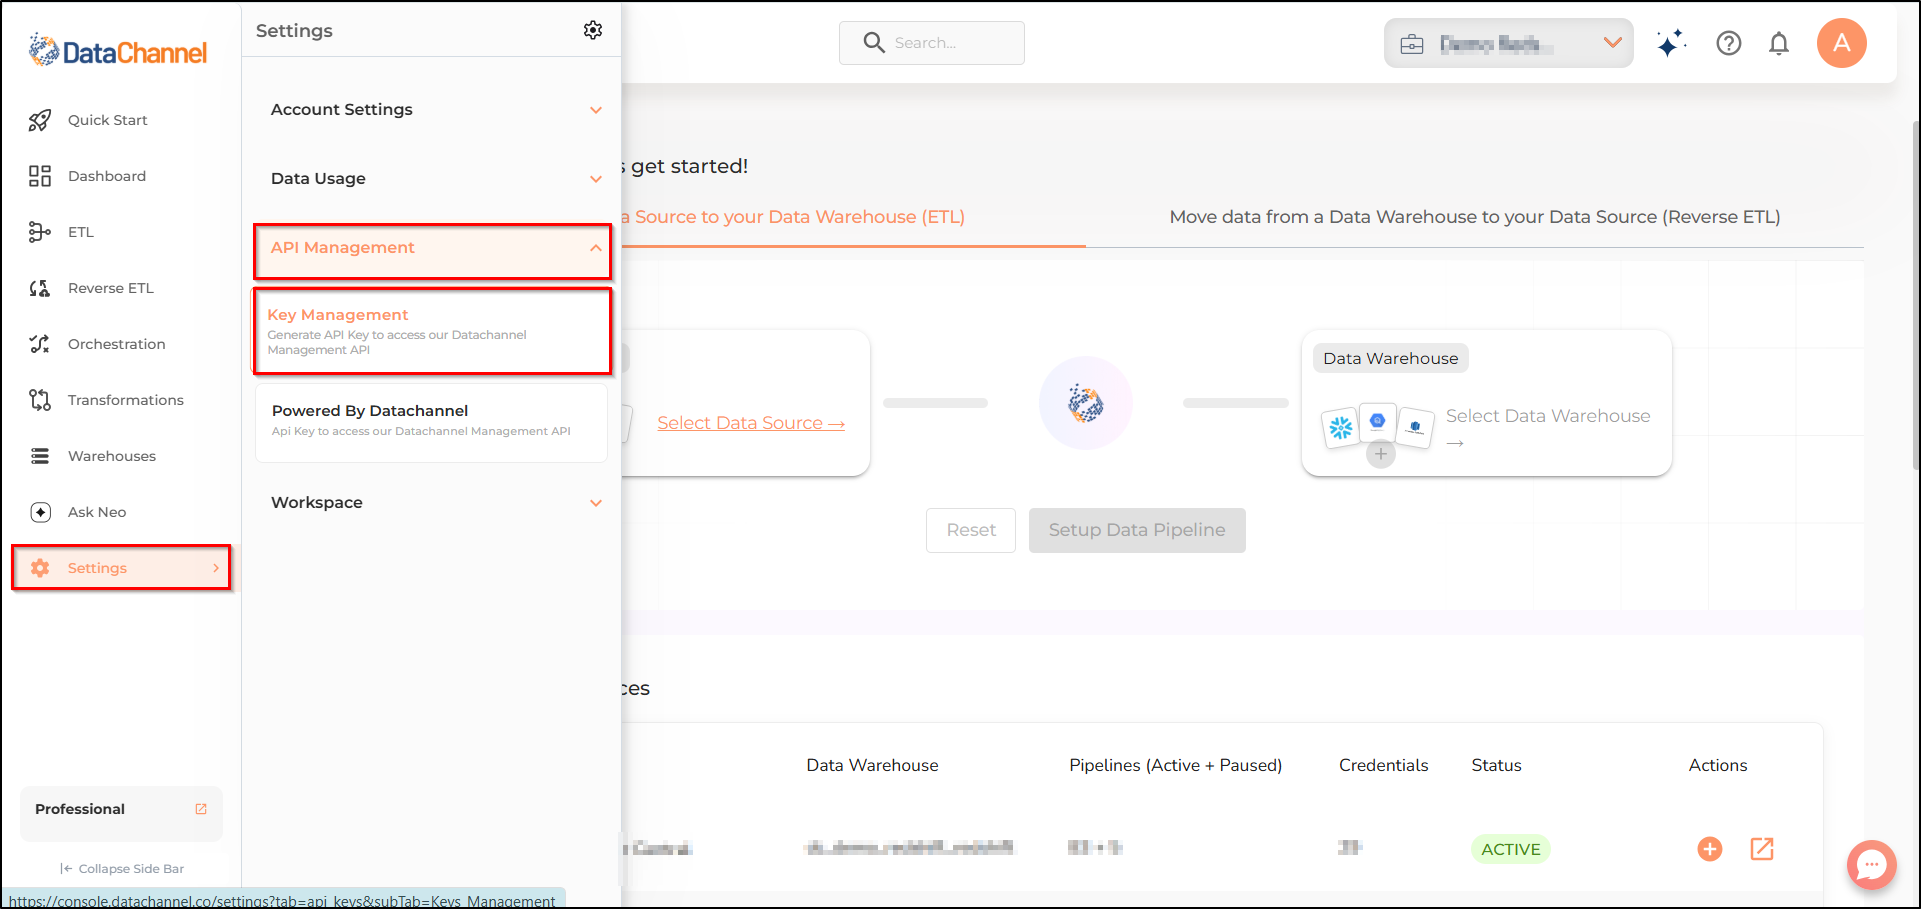Select the ETL sidebar icon
The width and height of the screenshot is (1921, 909).
coord(40,232)
